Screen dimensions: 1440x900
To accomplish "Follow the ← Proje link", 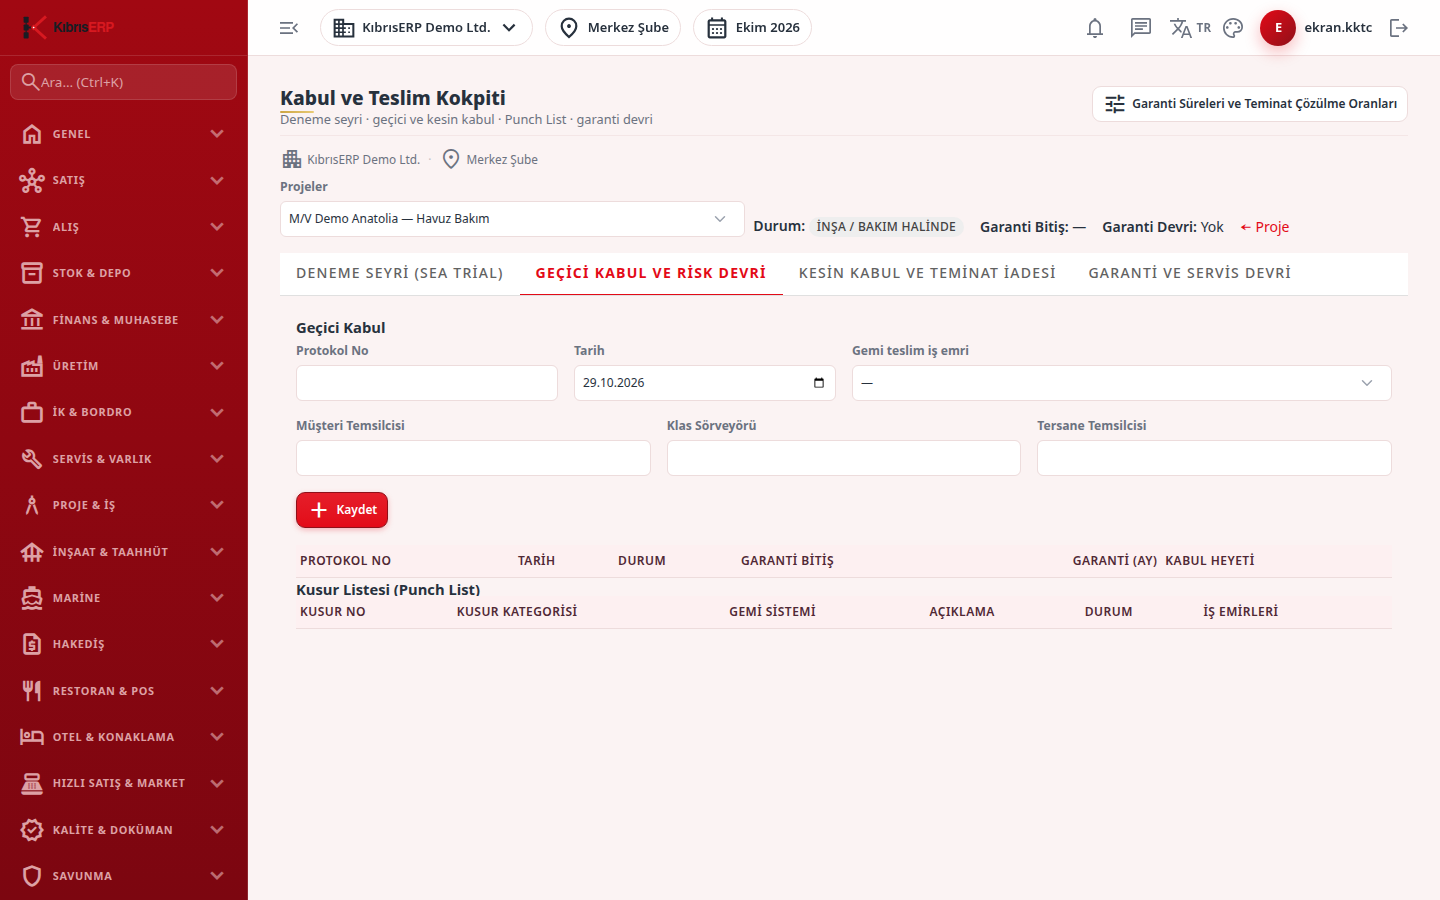I will coord(1264,227).
